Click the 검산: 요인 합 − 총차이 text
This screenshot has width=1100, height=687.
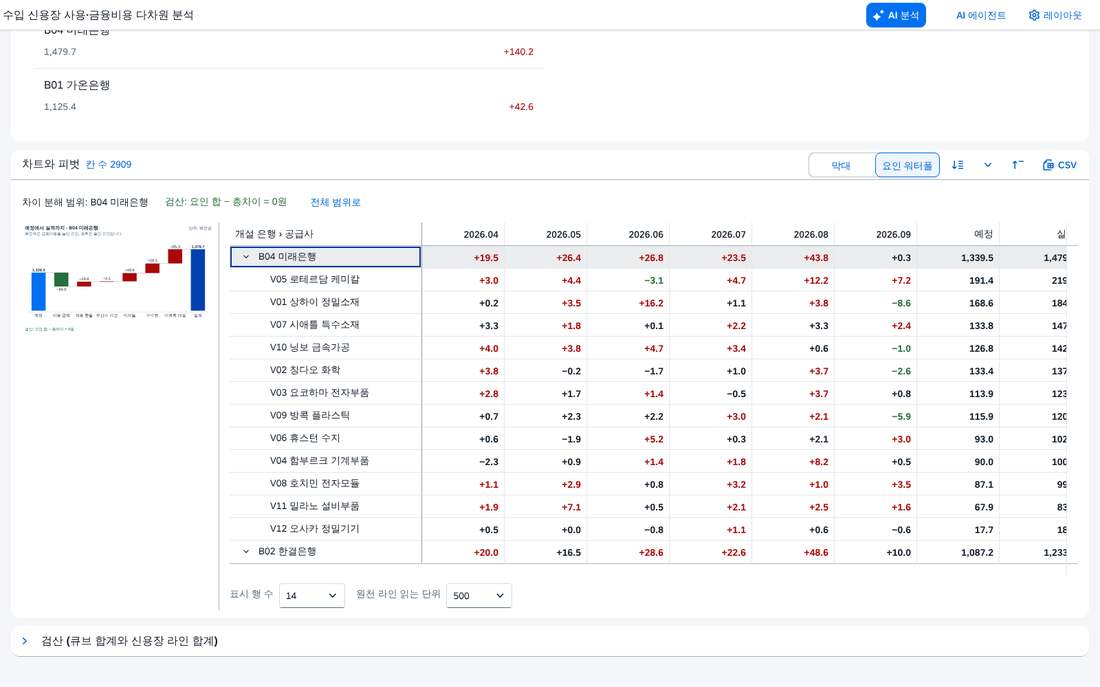click(x=226, y=202)
